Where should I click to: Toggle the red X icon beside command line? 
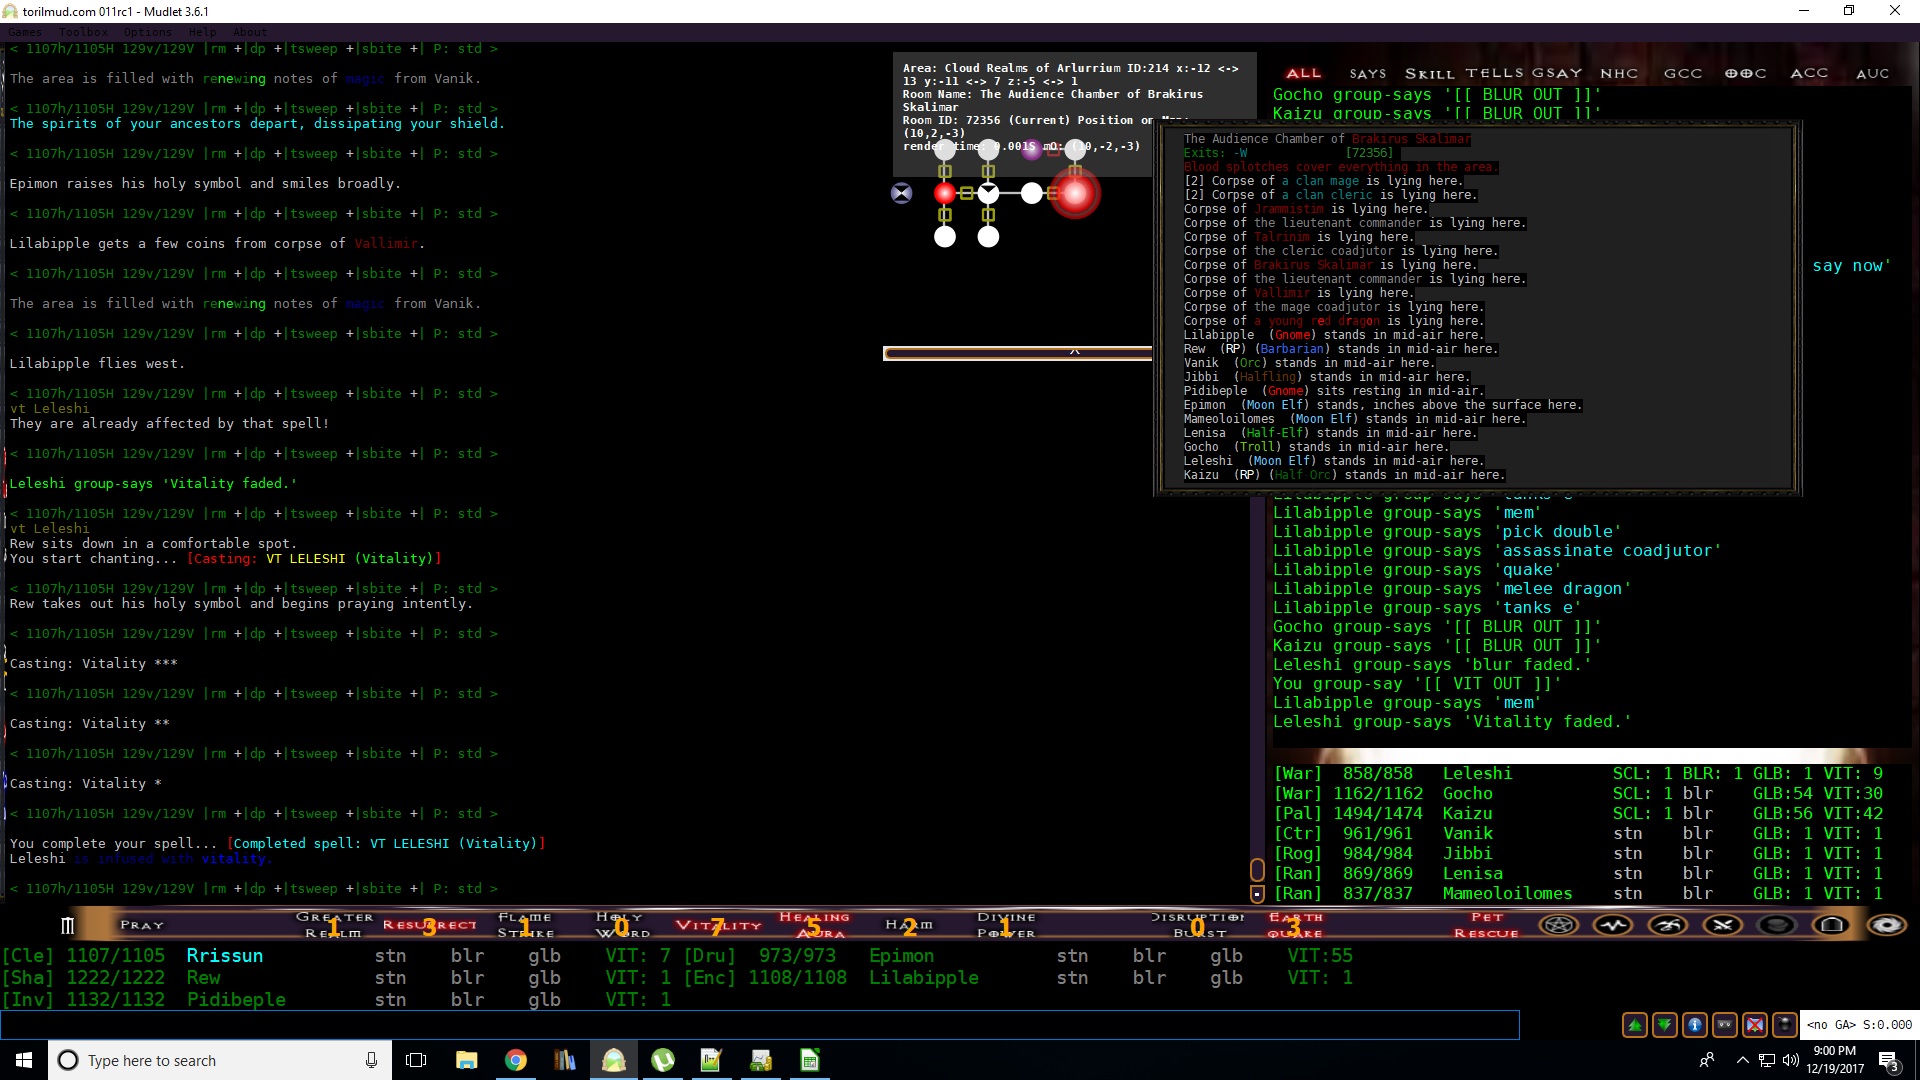(x=1755, y=1025)
